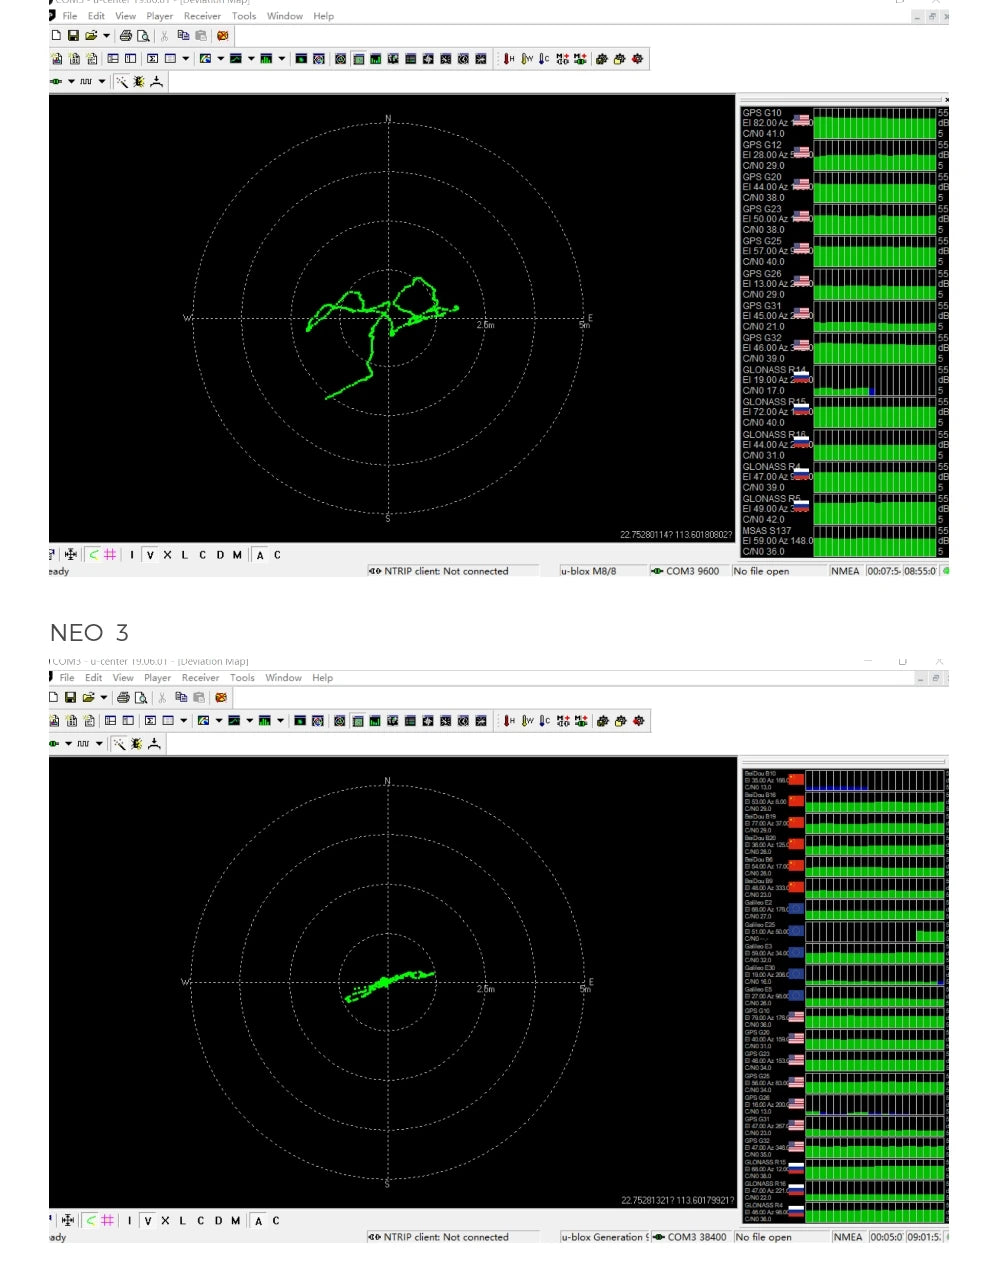1000x1272 pixels.
Task: Copy using the toolbar copy icon
Action: (184, 36)
